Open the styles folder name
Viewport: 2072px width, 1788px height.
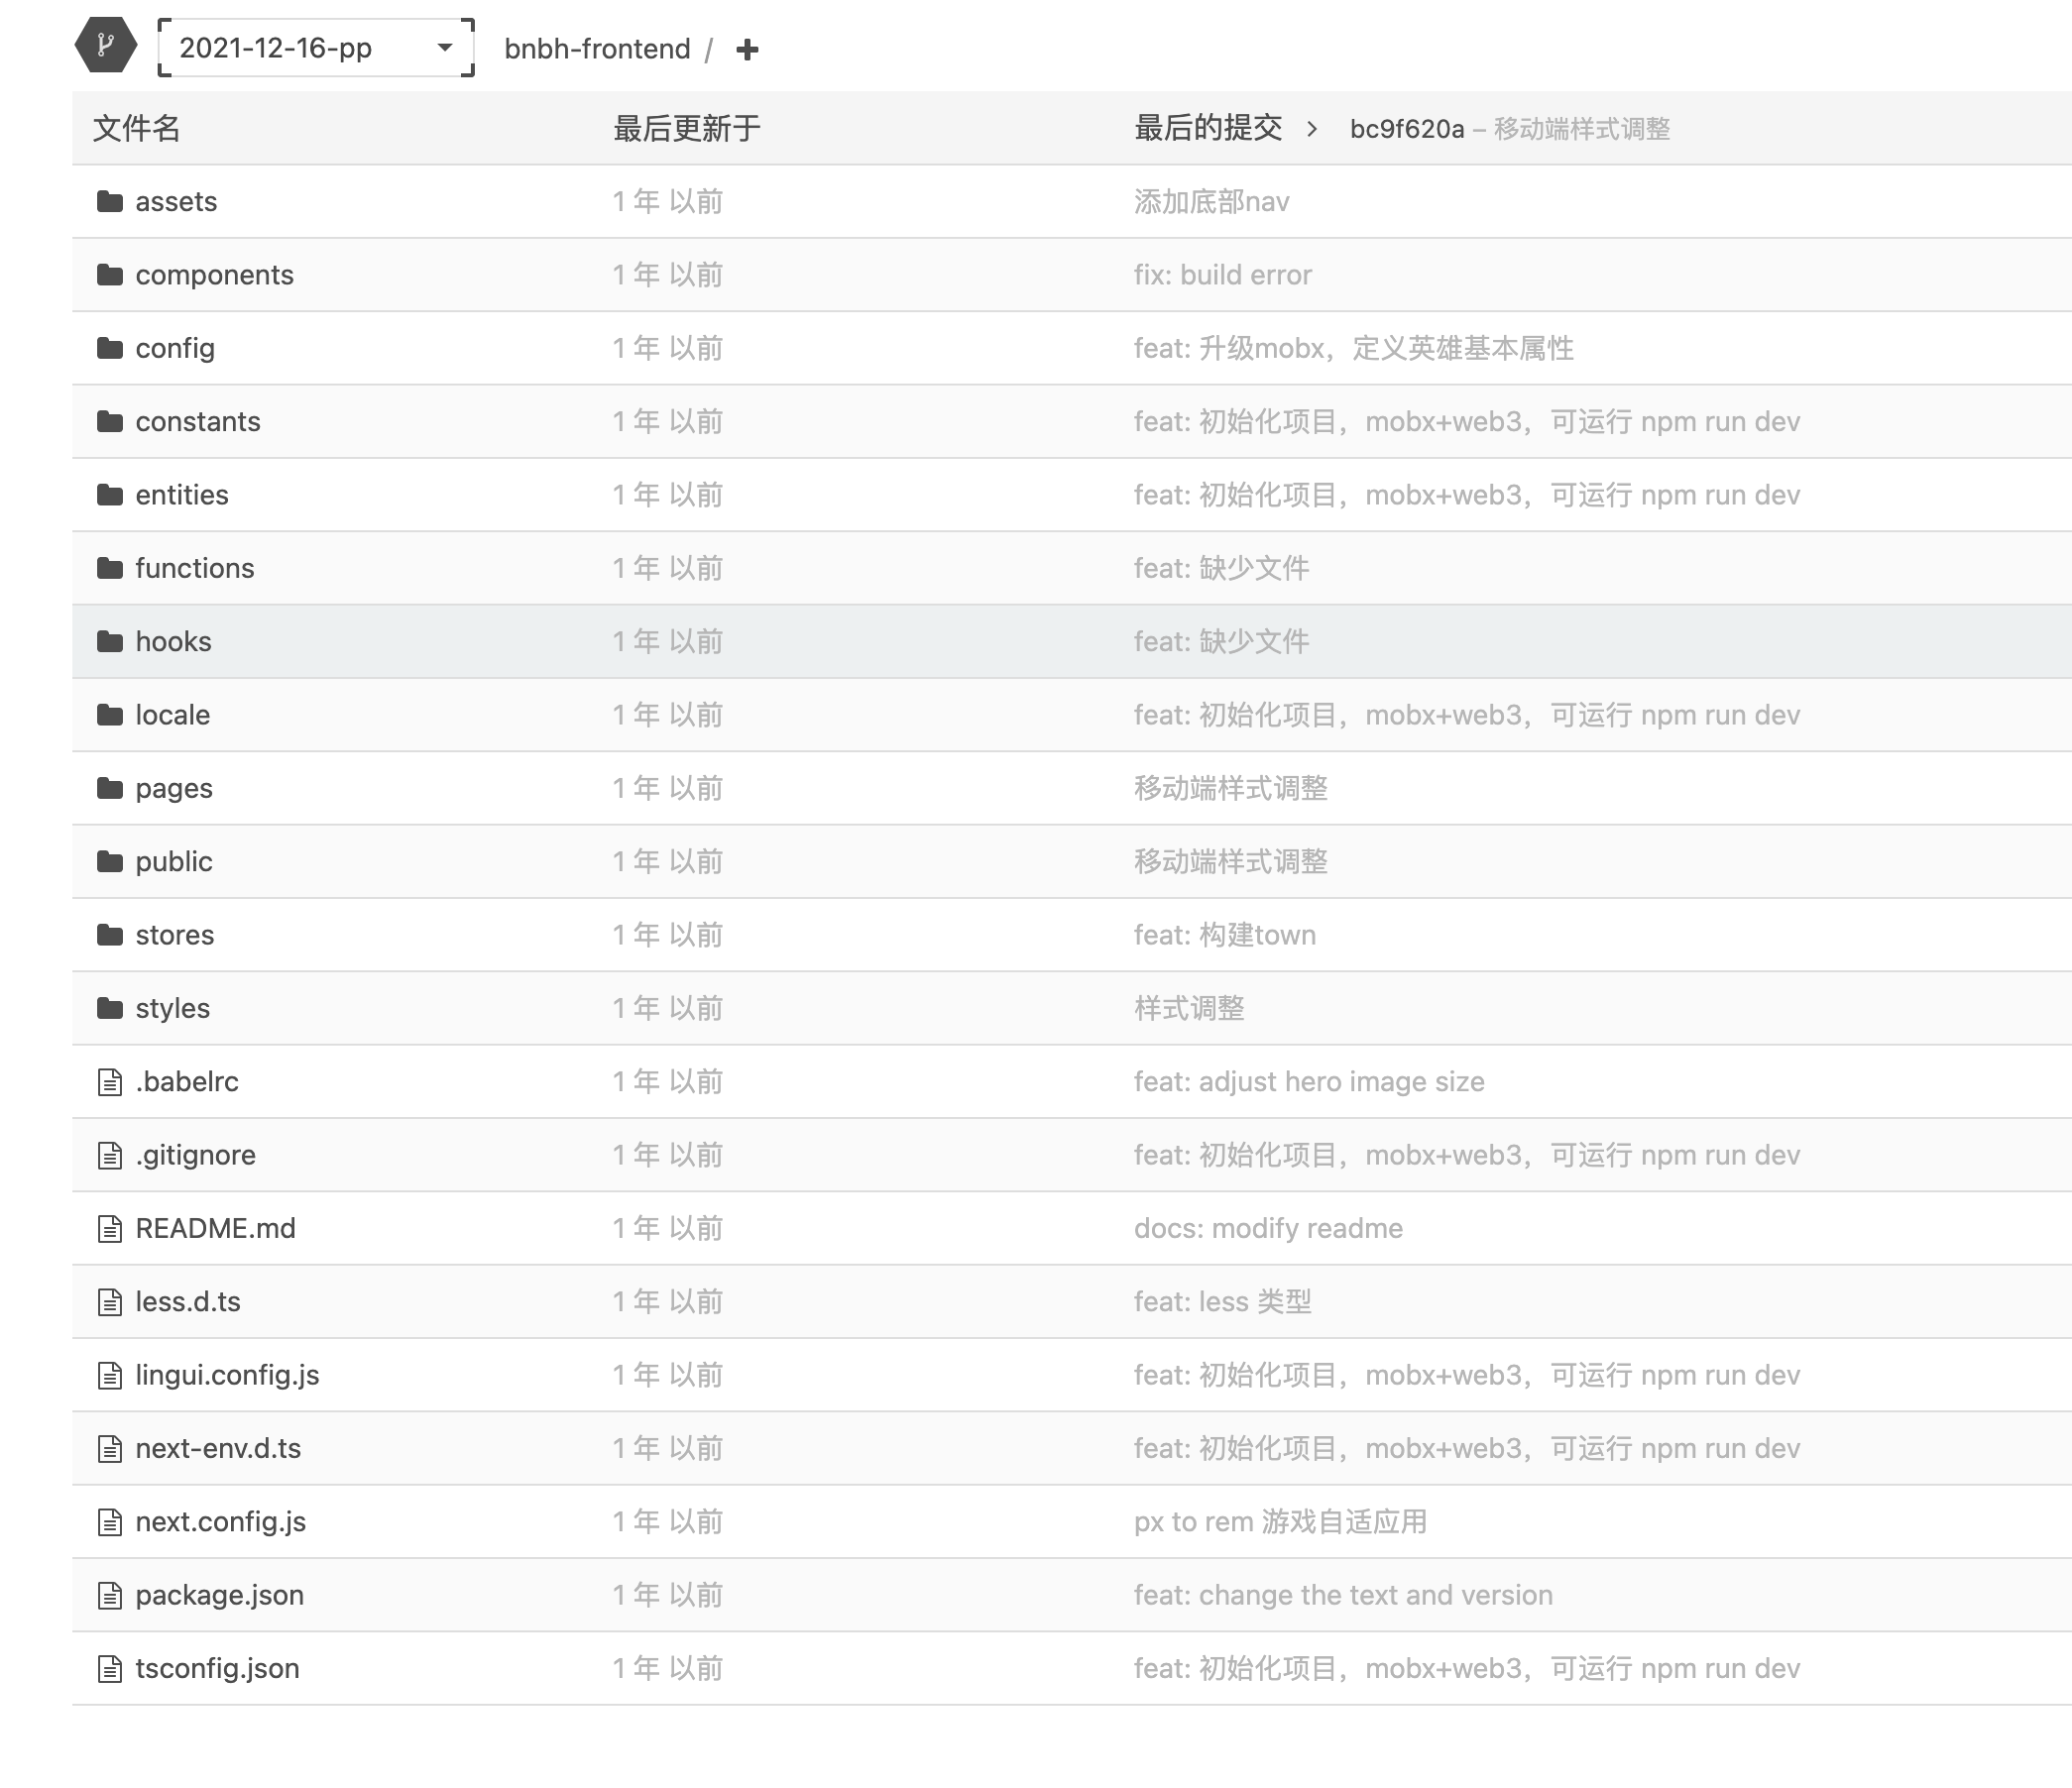pyautogui.click(x=173, y=1008)
